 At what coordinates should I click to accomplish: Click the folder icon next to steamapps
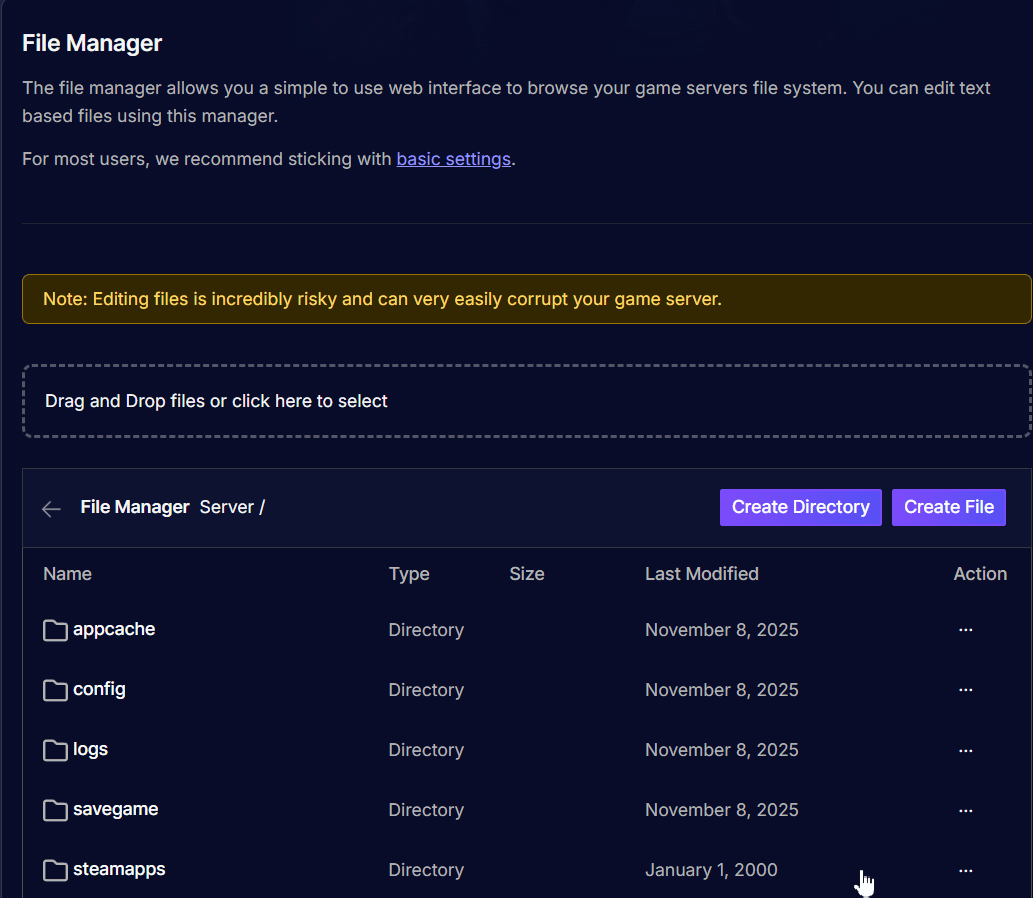55,869
